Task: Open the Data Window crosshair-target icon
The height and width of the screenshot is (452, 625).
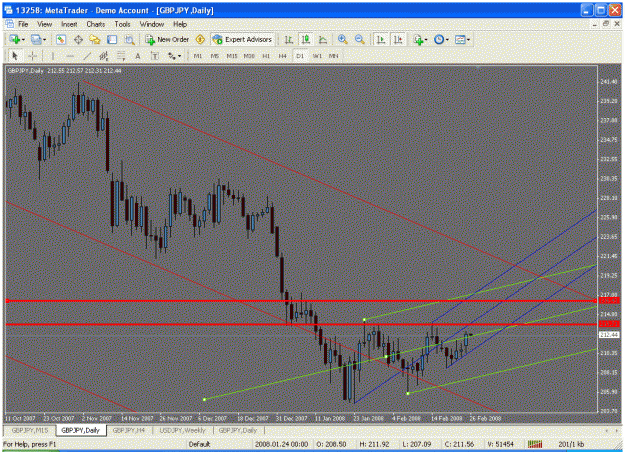Action: click(x=78, y=39)
